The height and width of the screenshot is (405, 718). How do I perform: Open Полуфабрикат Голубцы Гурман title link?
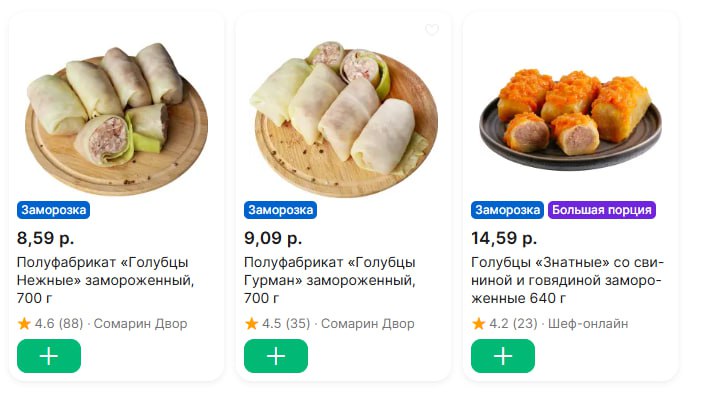(x=330, y=280)
